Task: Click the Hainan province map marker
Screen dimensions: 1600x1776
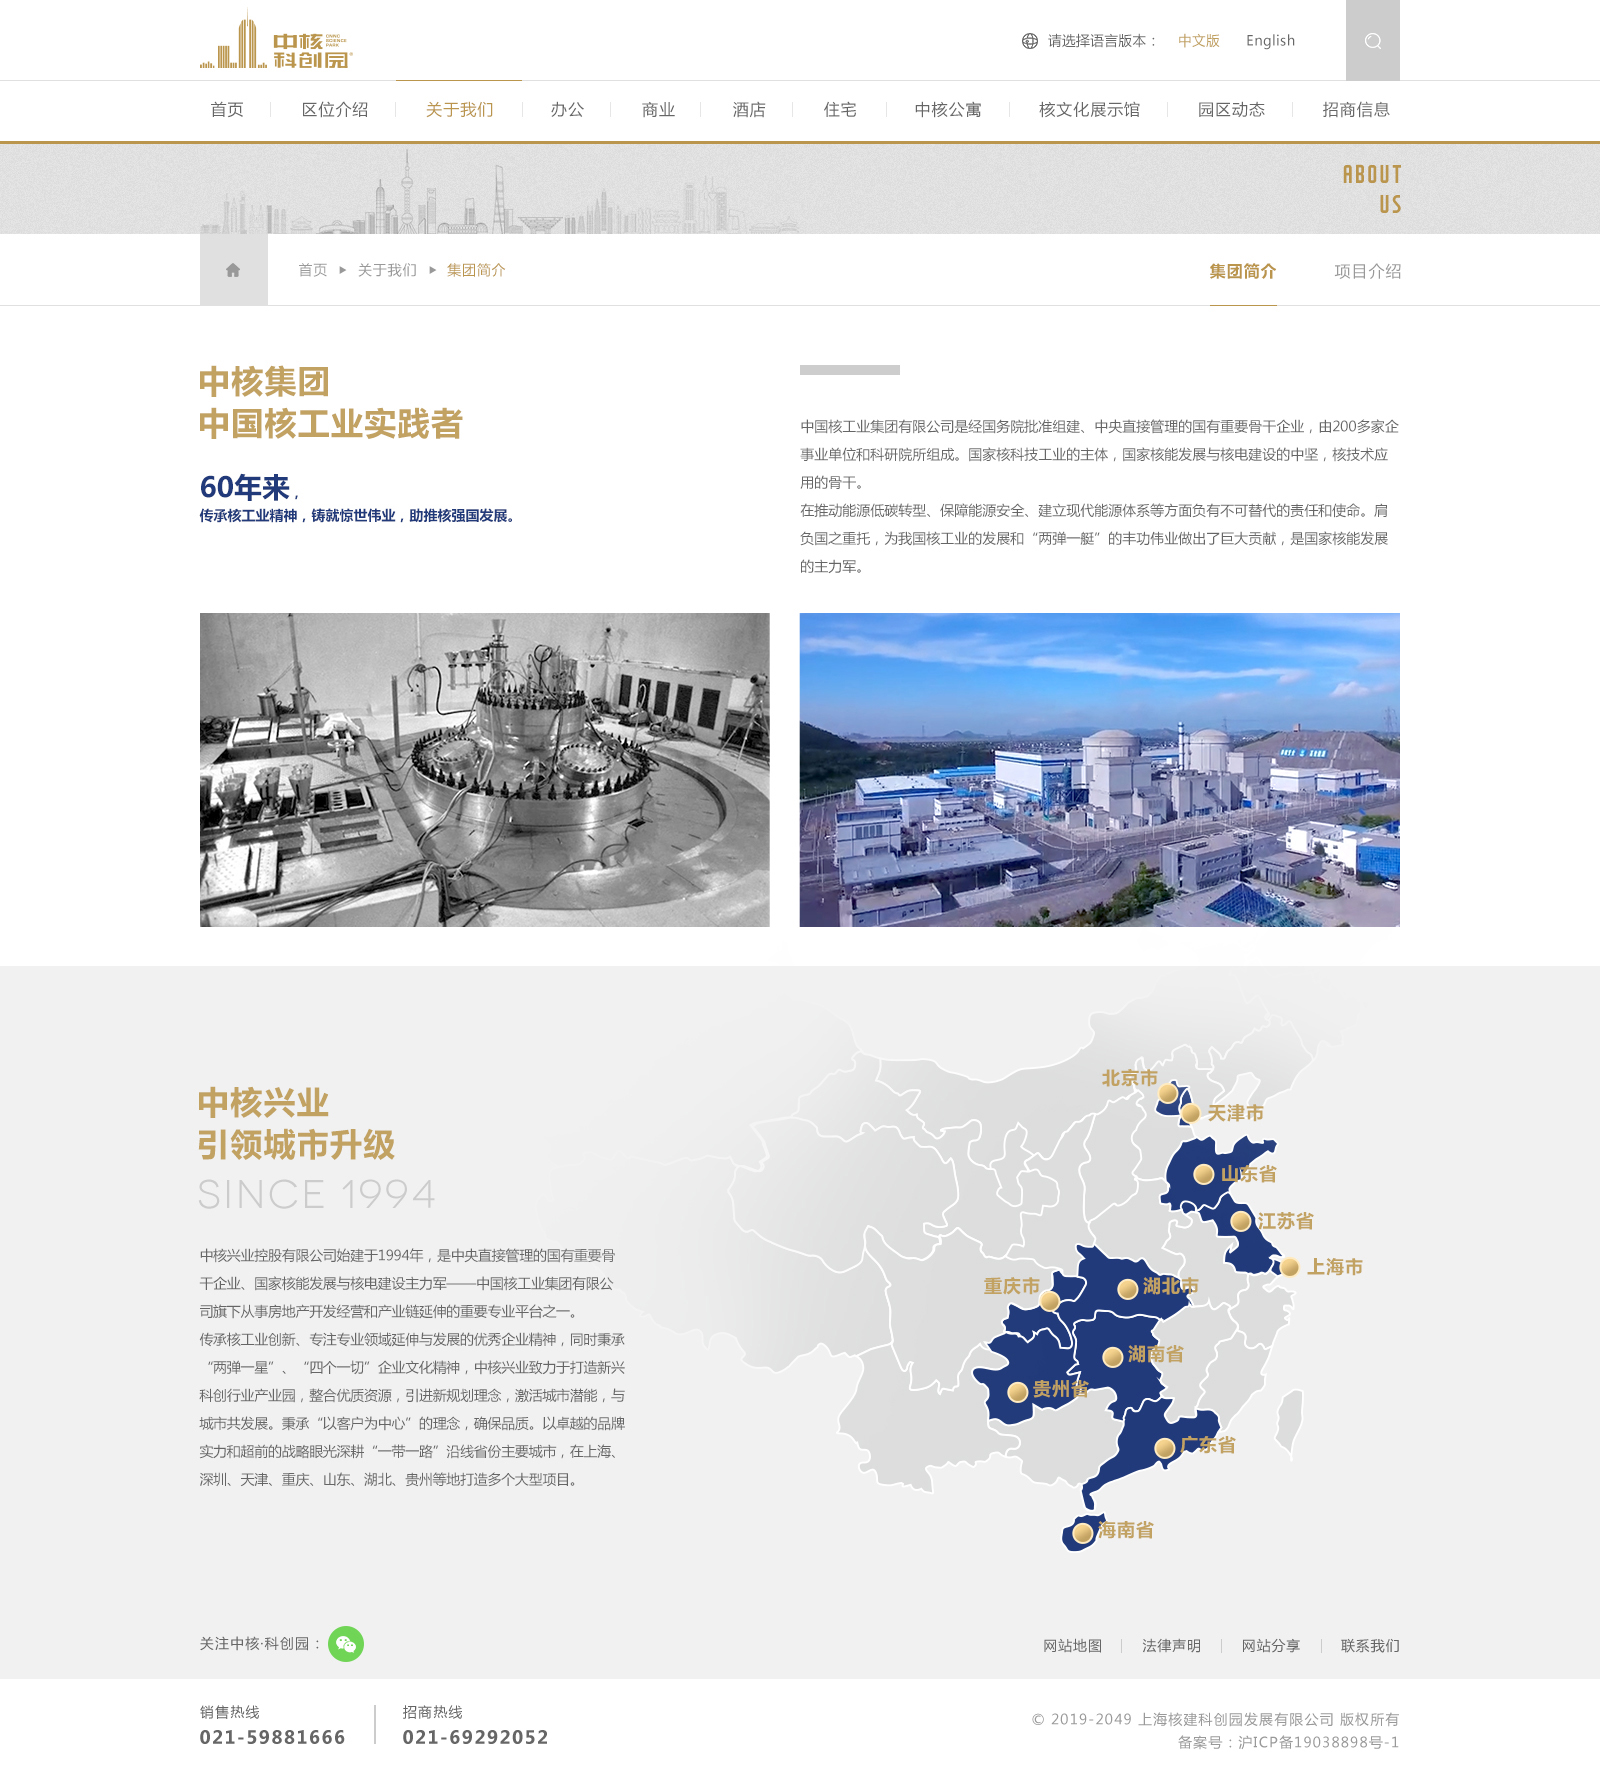Action: click(1083, 1533)
